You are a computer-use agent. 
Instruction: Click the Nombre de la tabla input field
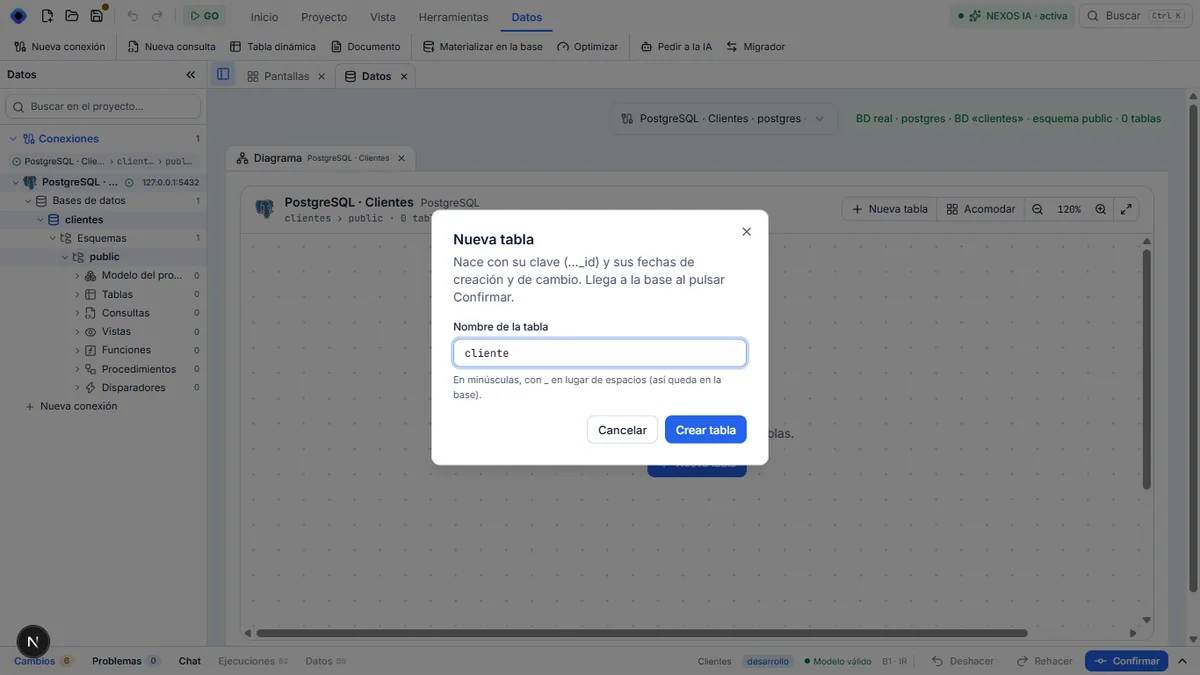[x=600, y=353]
